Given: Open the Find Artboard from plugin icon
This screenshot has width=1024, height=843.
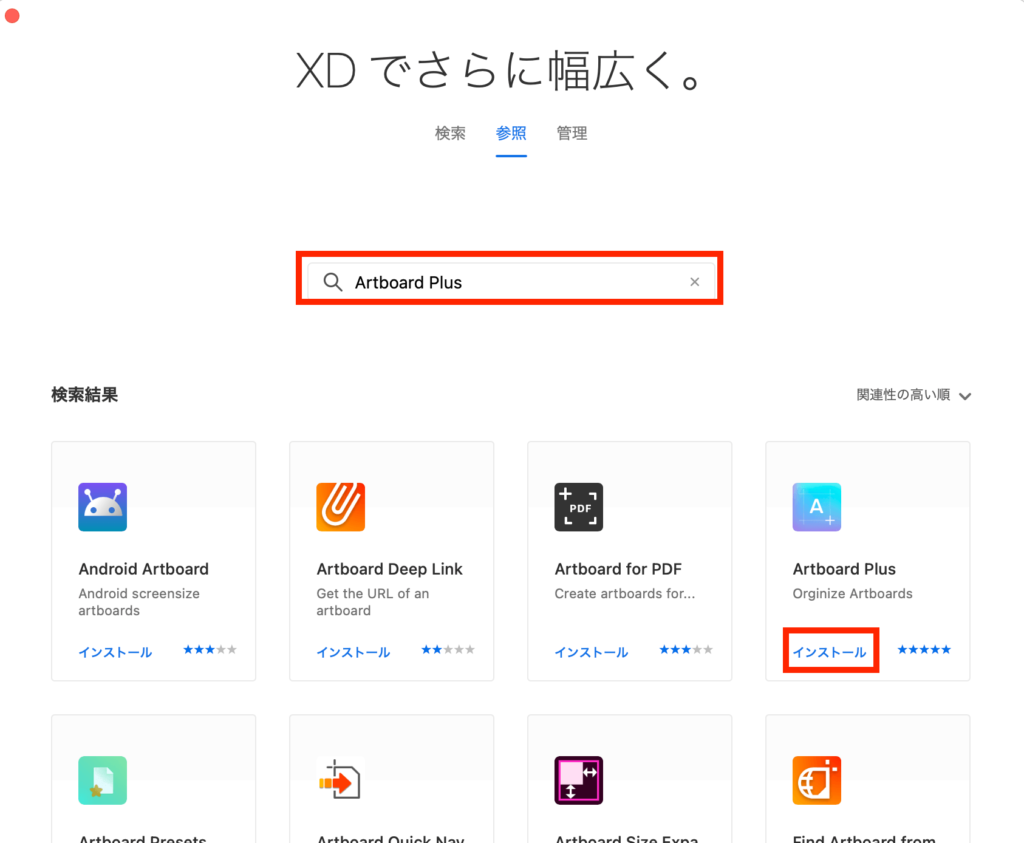Looking at the screenshot, I should click(x=816, y=780).
